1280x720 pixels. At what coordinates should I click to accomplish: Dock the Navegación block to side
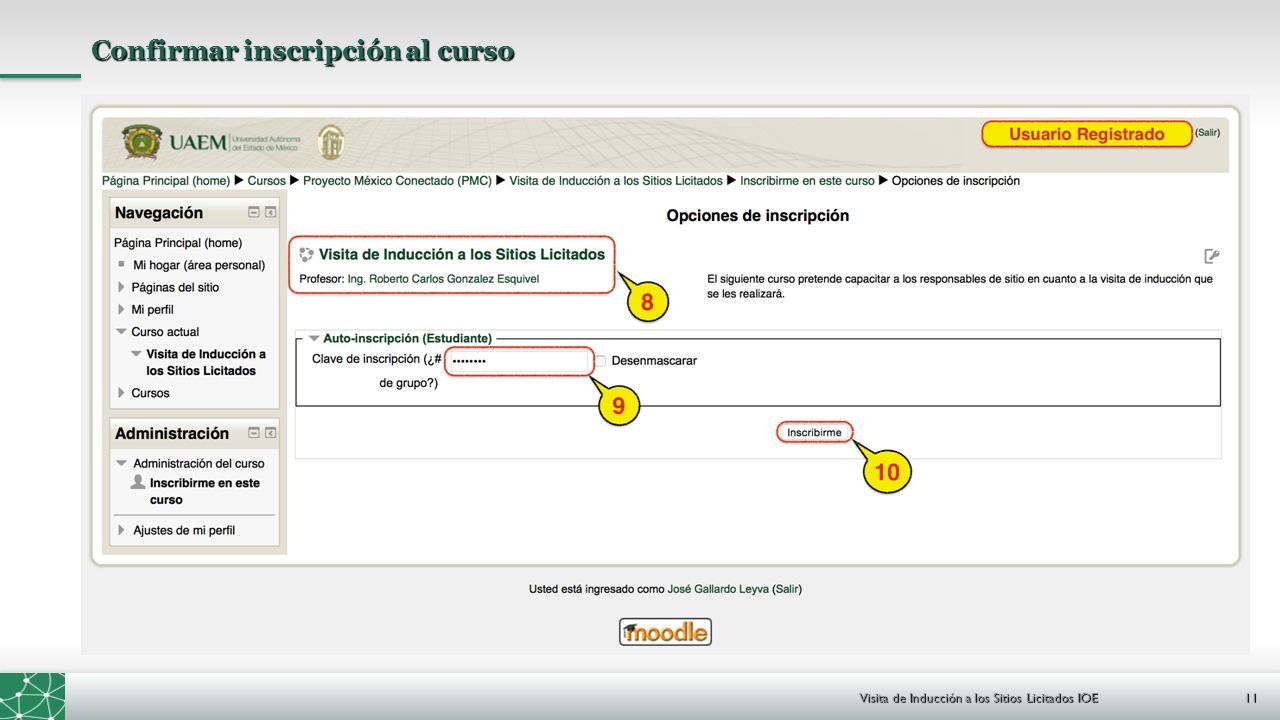pos(271,212)
